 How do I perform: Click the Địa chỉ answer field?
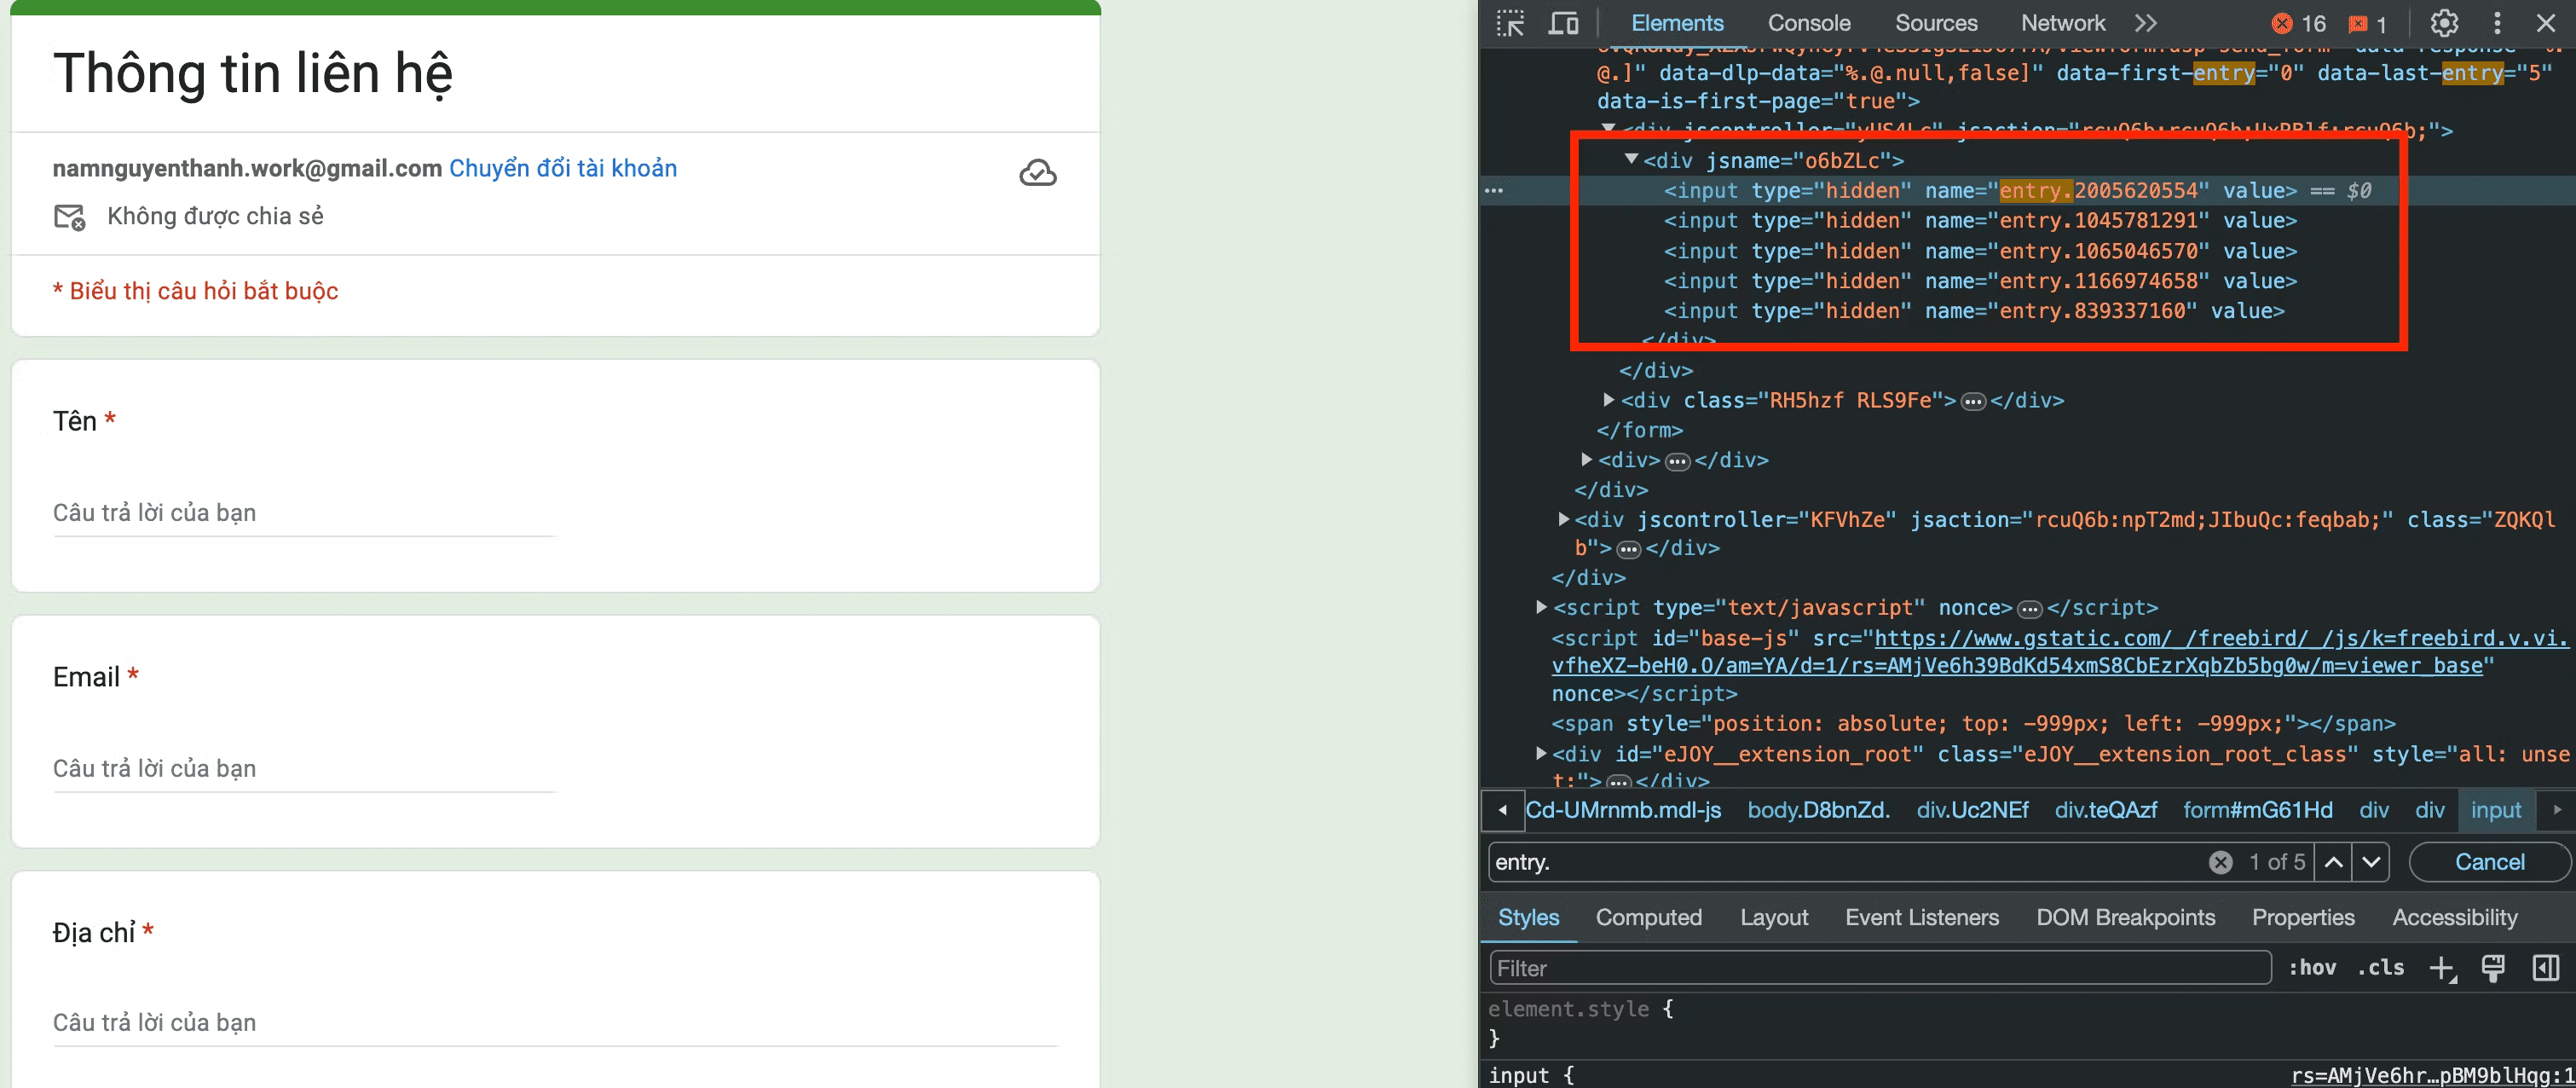tap(556, 1023)
